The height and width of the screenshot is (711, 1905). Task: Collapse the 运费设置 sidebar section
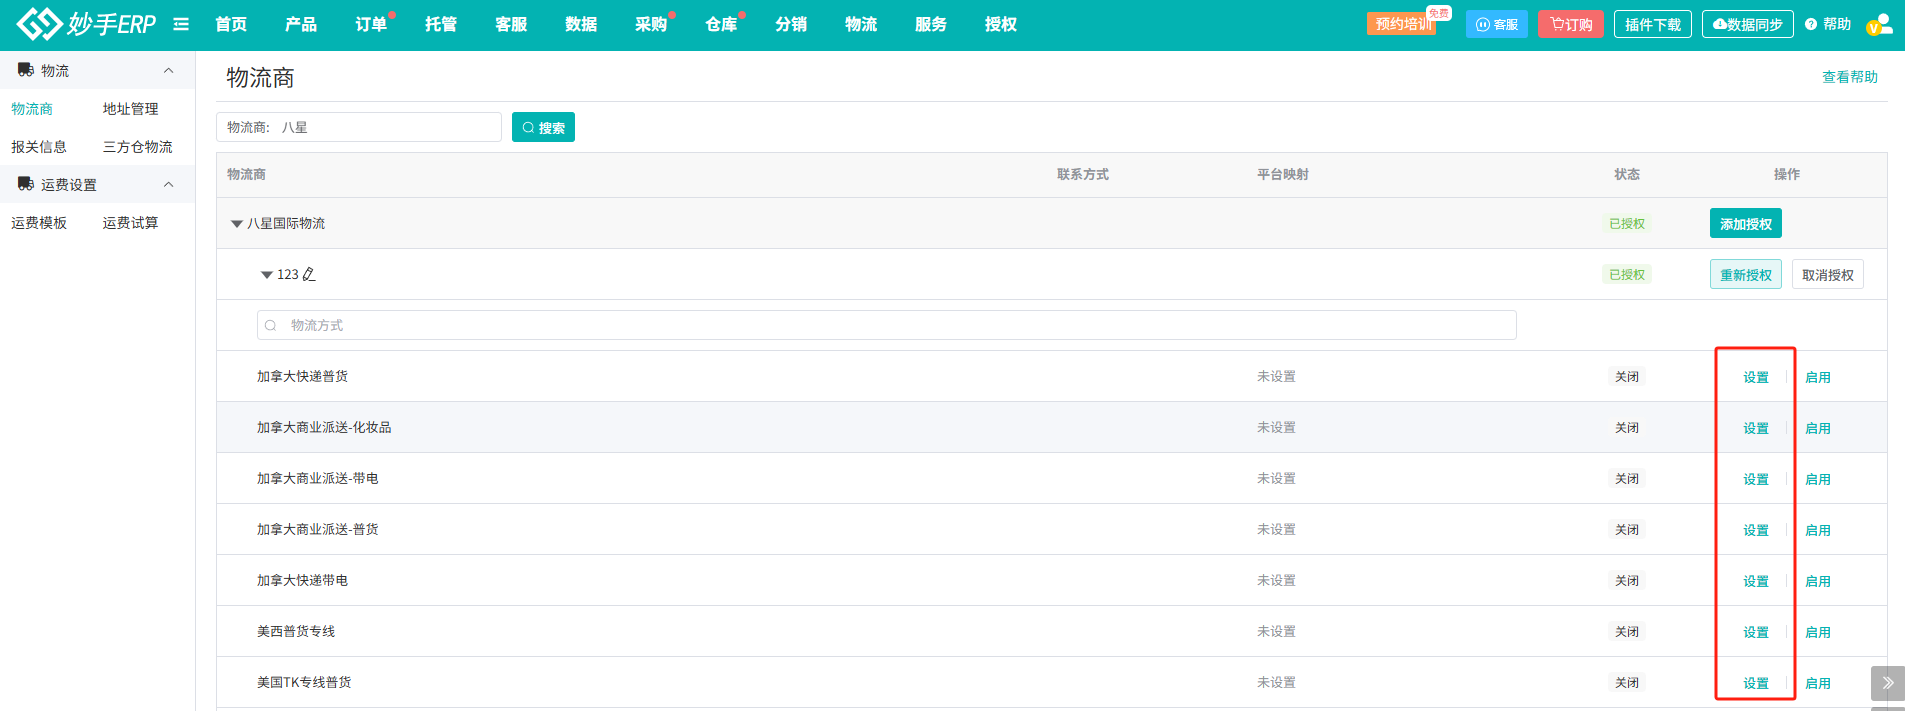click(168, 184)
